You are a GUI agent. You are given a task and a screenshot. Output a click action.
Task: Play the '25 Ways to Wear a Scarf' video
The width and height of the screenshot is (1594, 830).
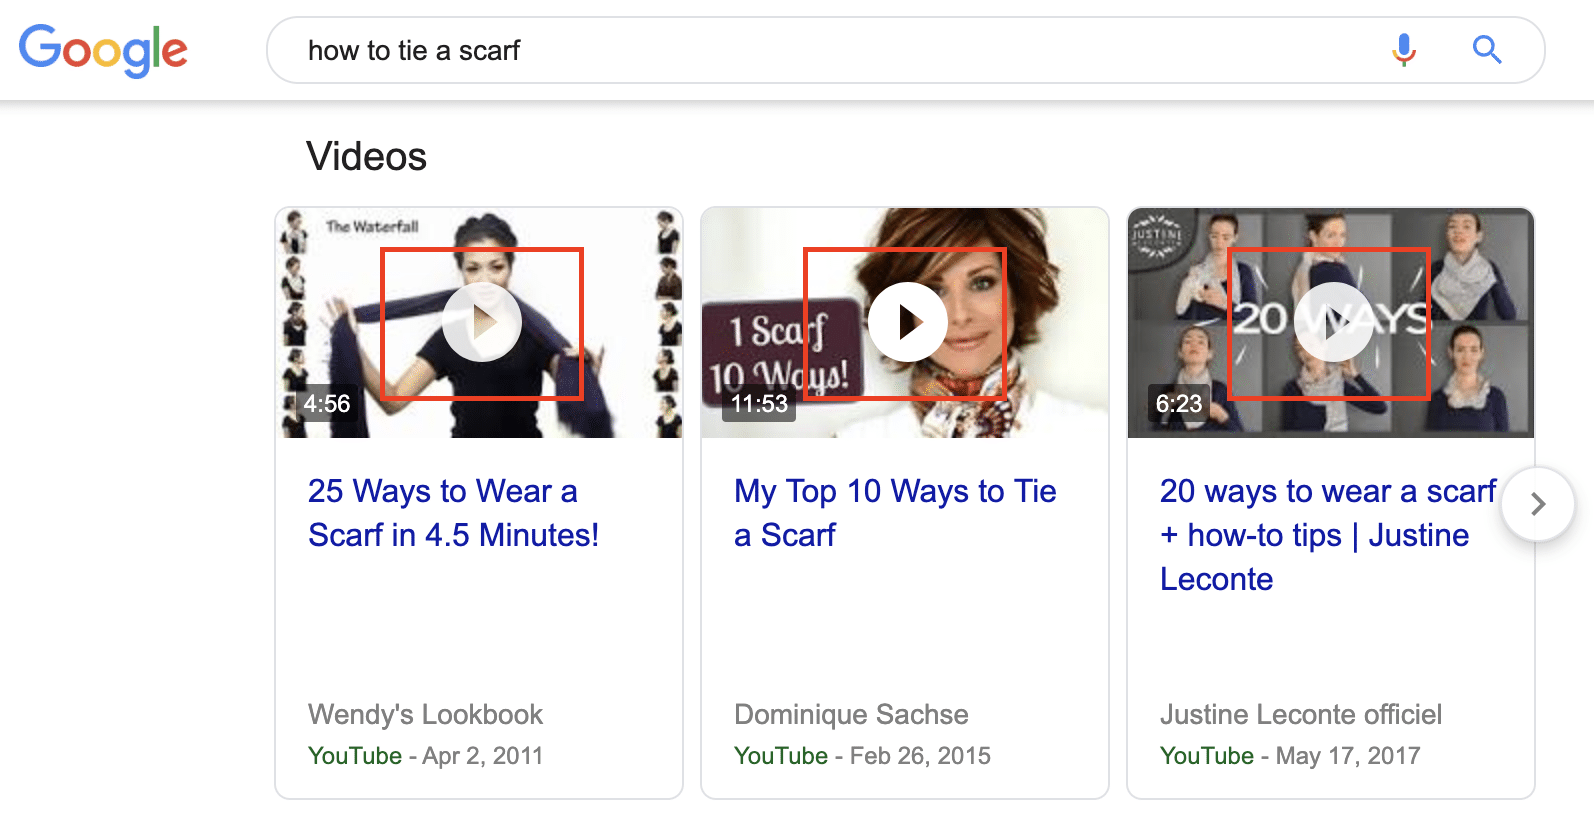pos(482,322)
